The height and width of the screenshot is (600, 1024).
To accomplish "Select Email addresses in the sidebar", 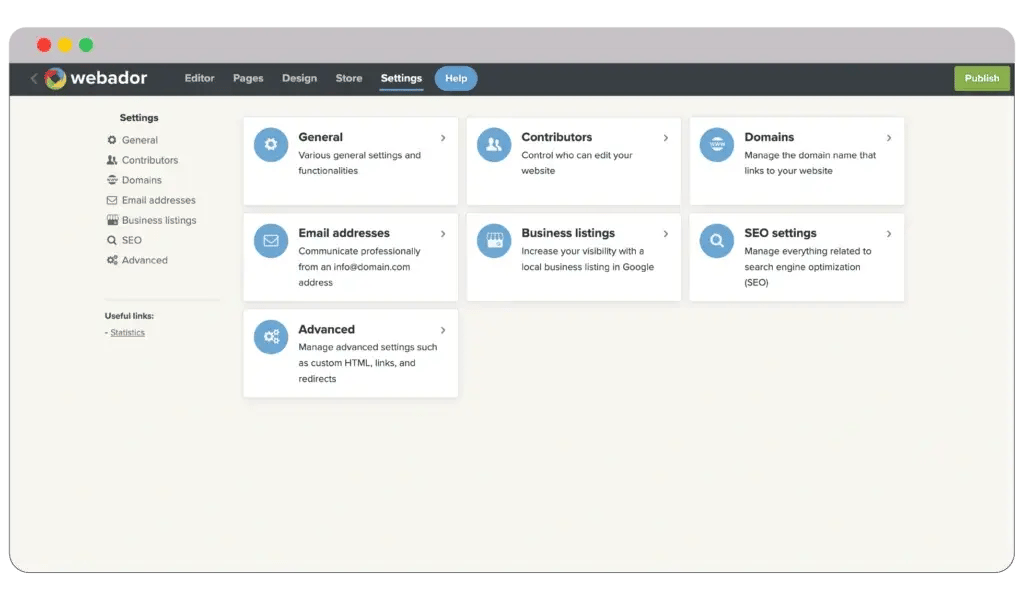I will (x=158, y=200).
